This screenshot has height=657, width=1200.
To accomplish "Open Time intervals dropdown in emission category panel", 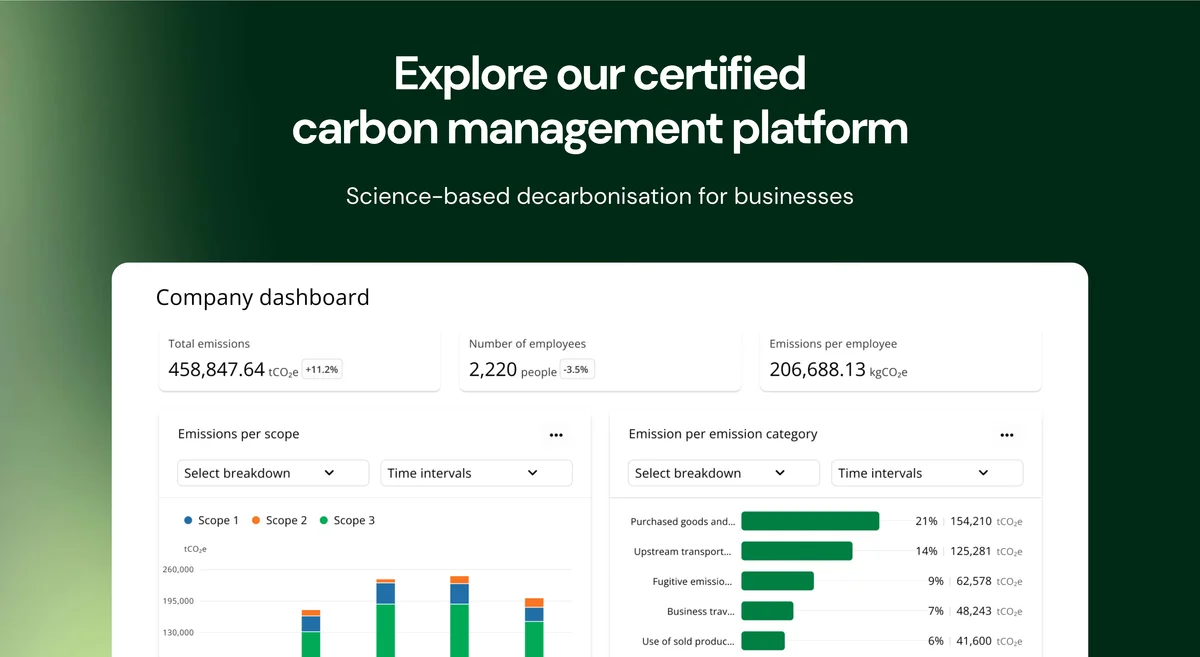I will [x=927, y=473].
